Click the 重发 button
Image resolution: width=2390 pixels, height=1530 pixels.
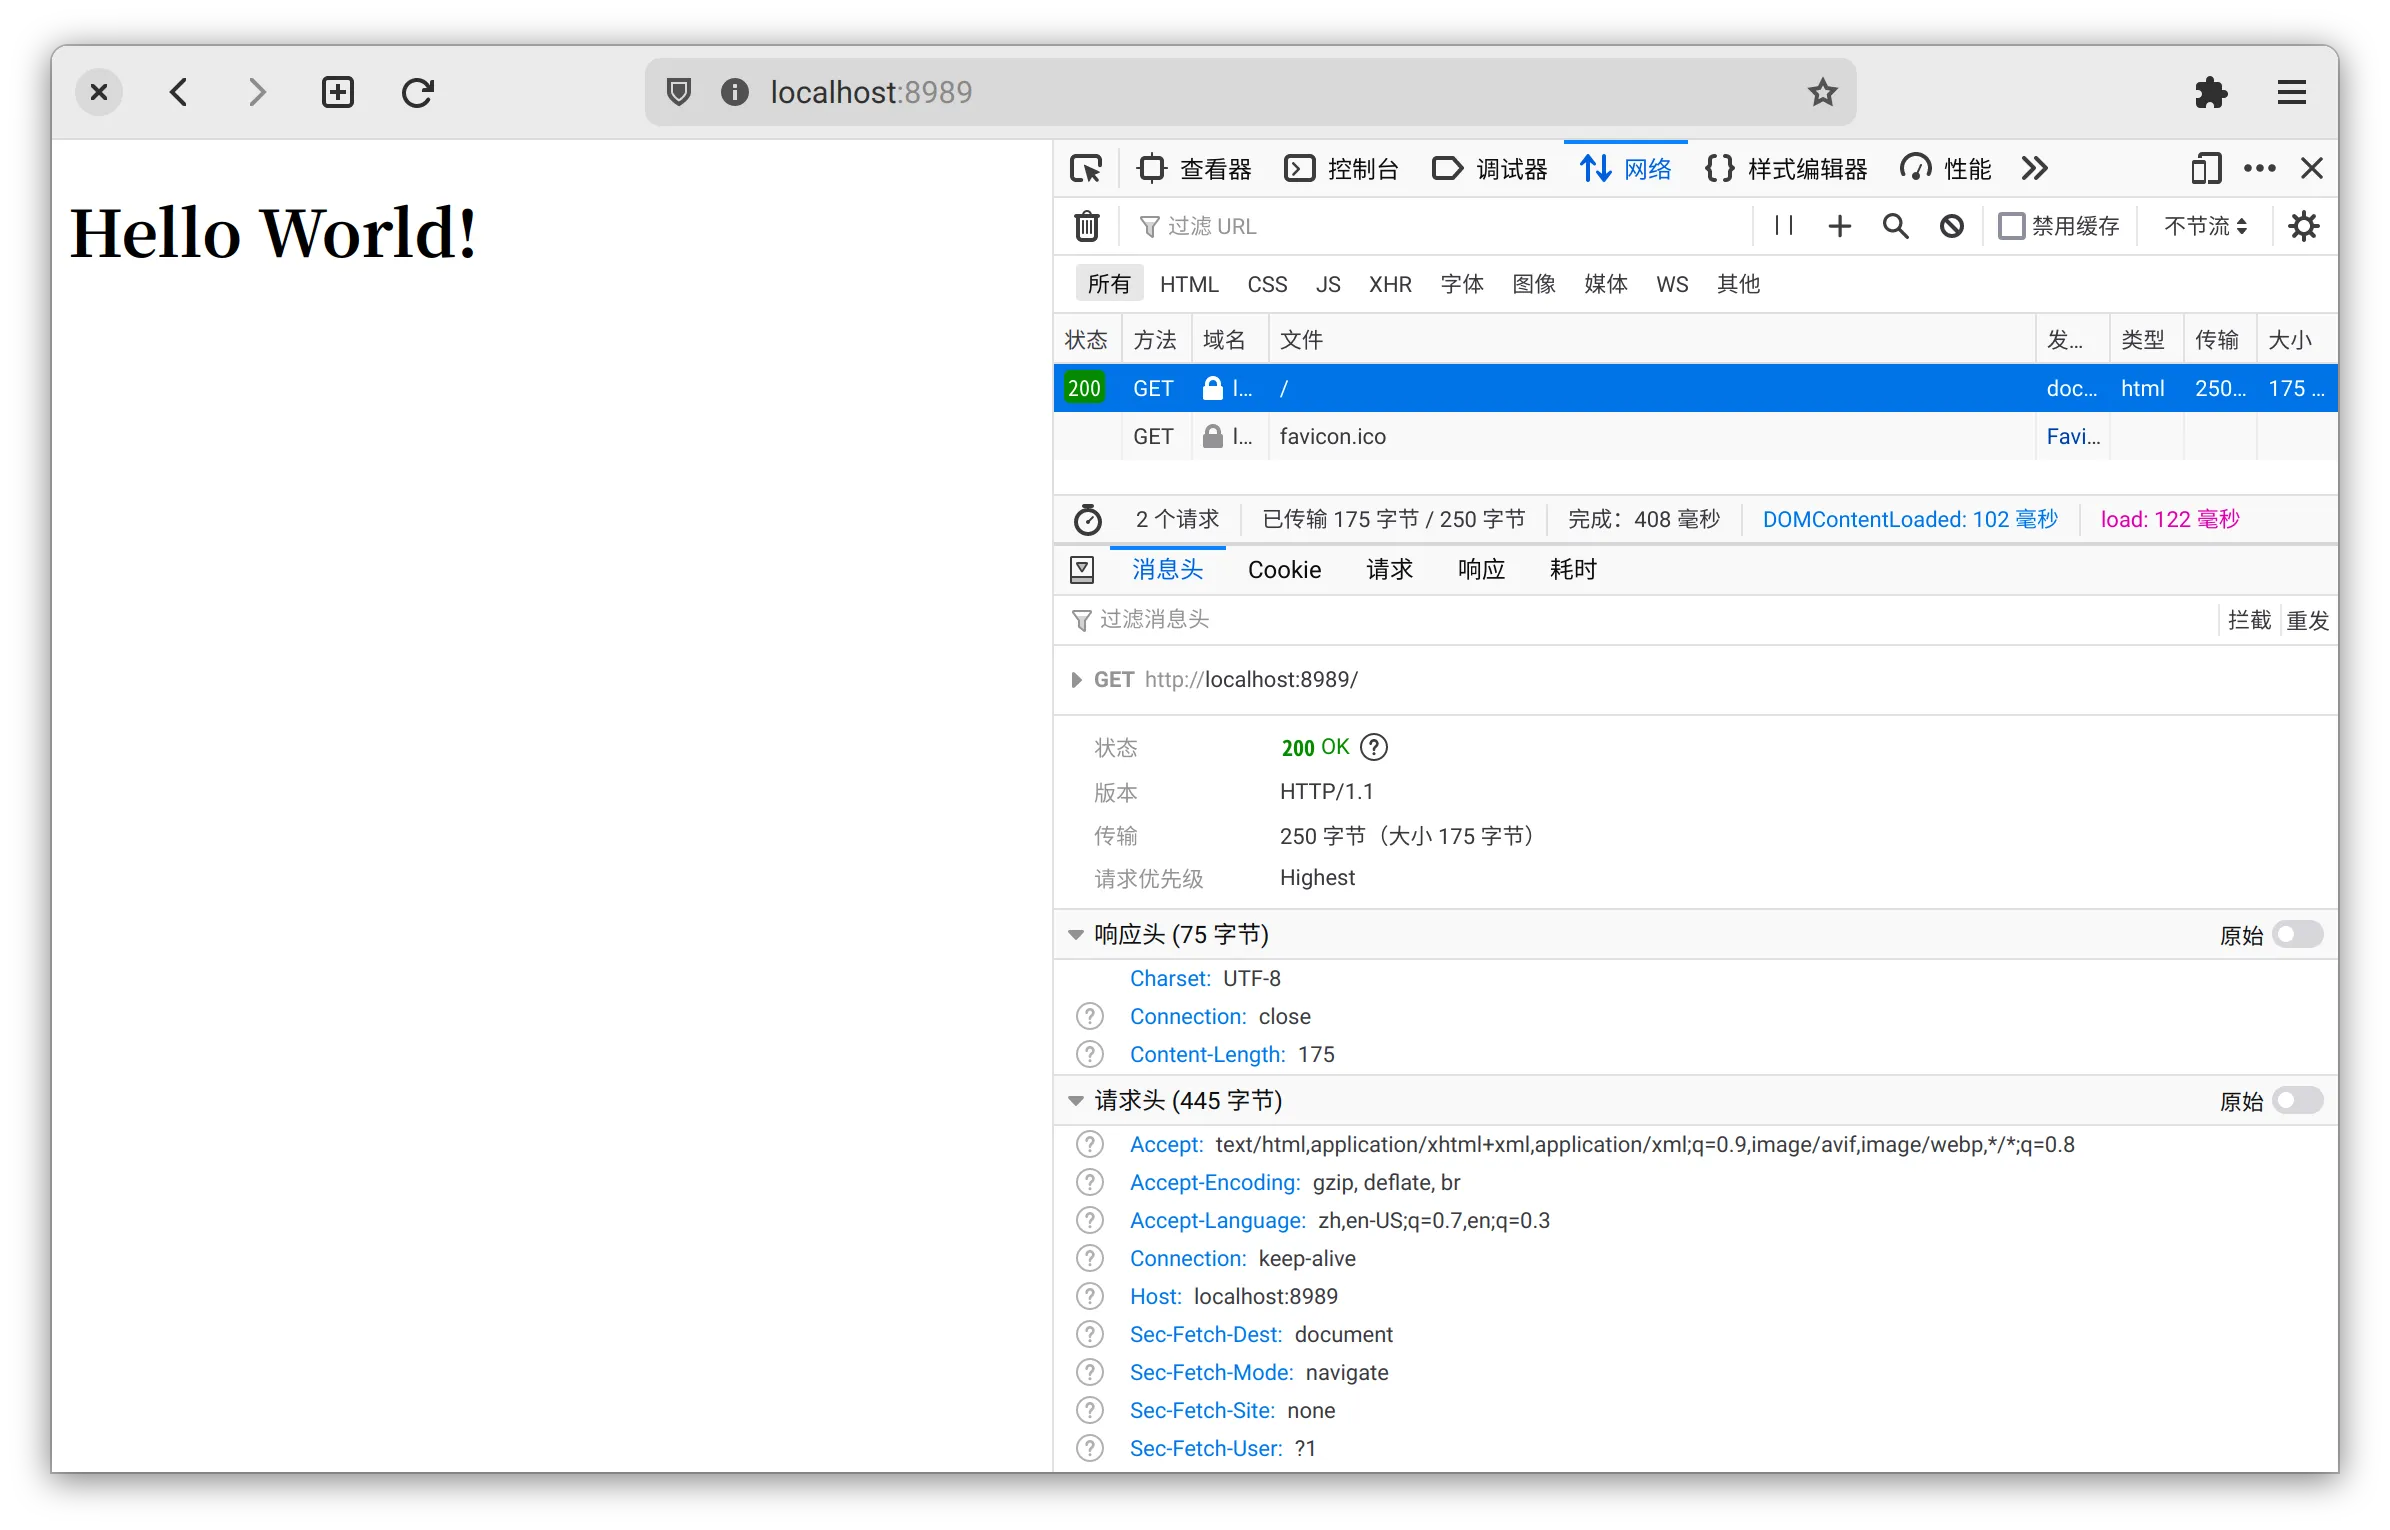tap(2308, 621)
